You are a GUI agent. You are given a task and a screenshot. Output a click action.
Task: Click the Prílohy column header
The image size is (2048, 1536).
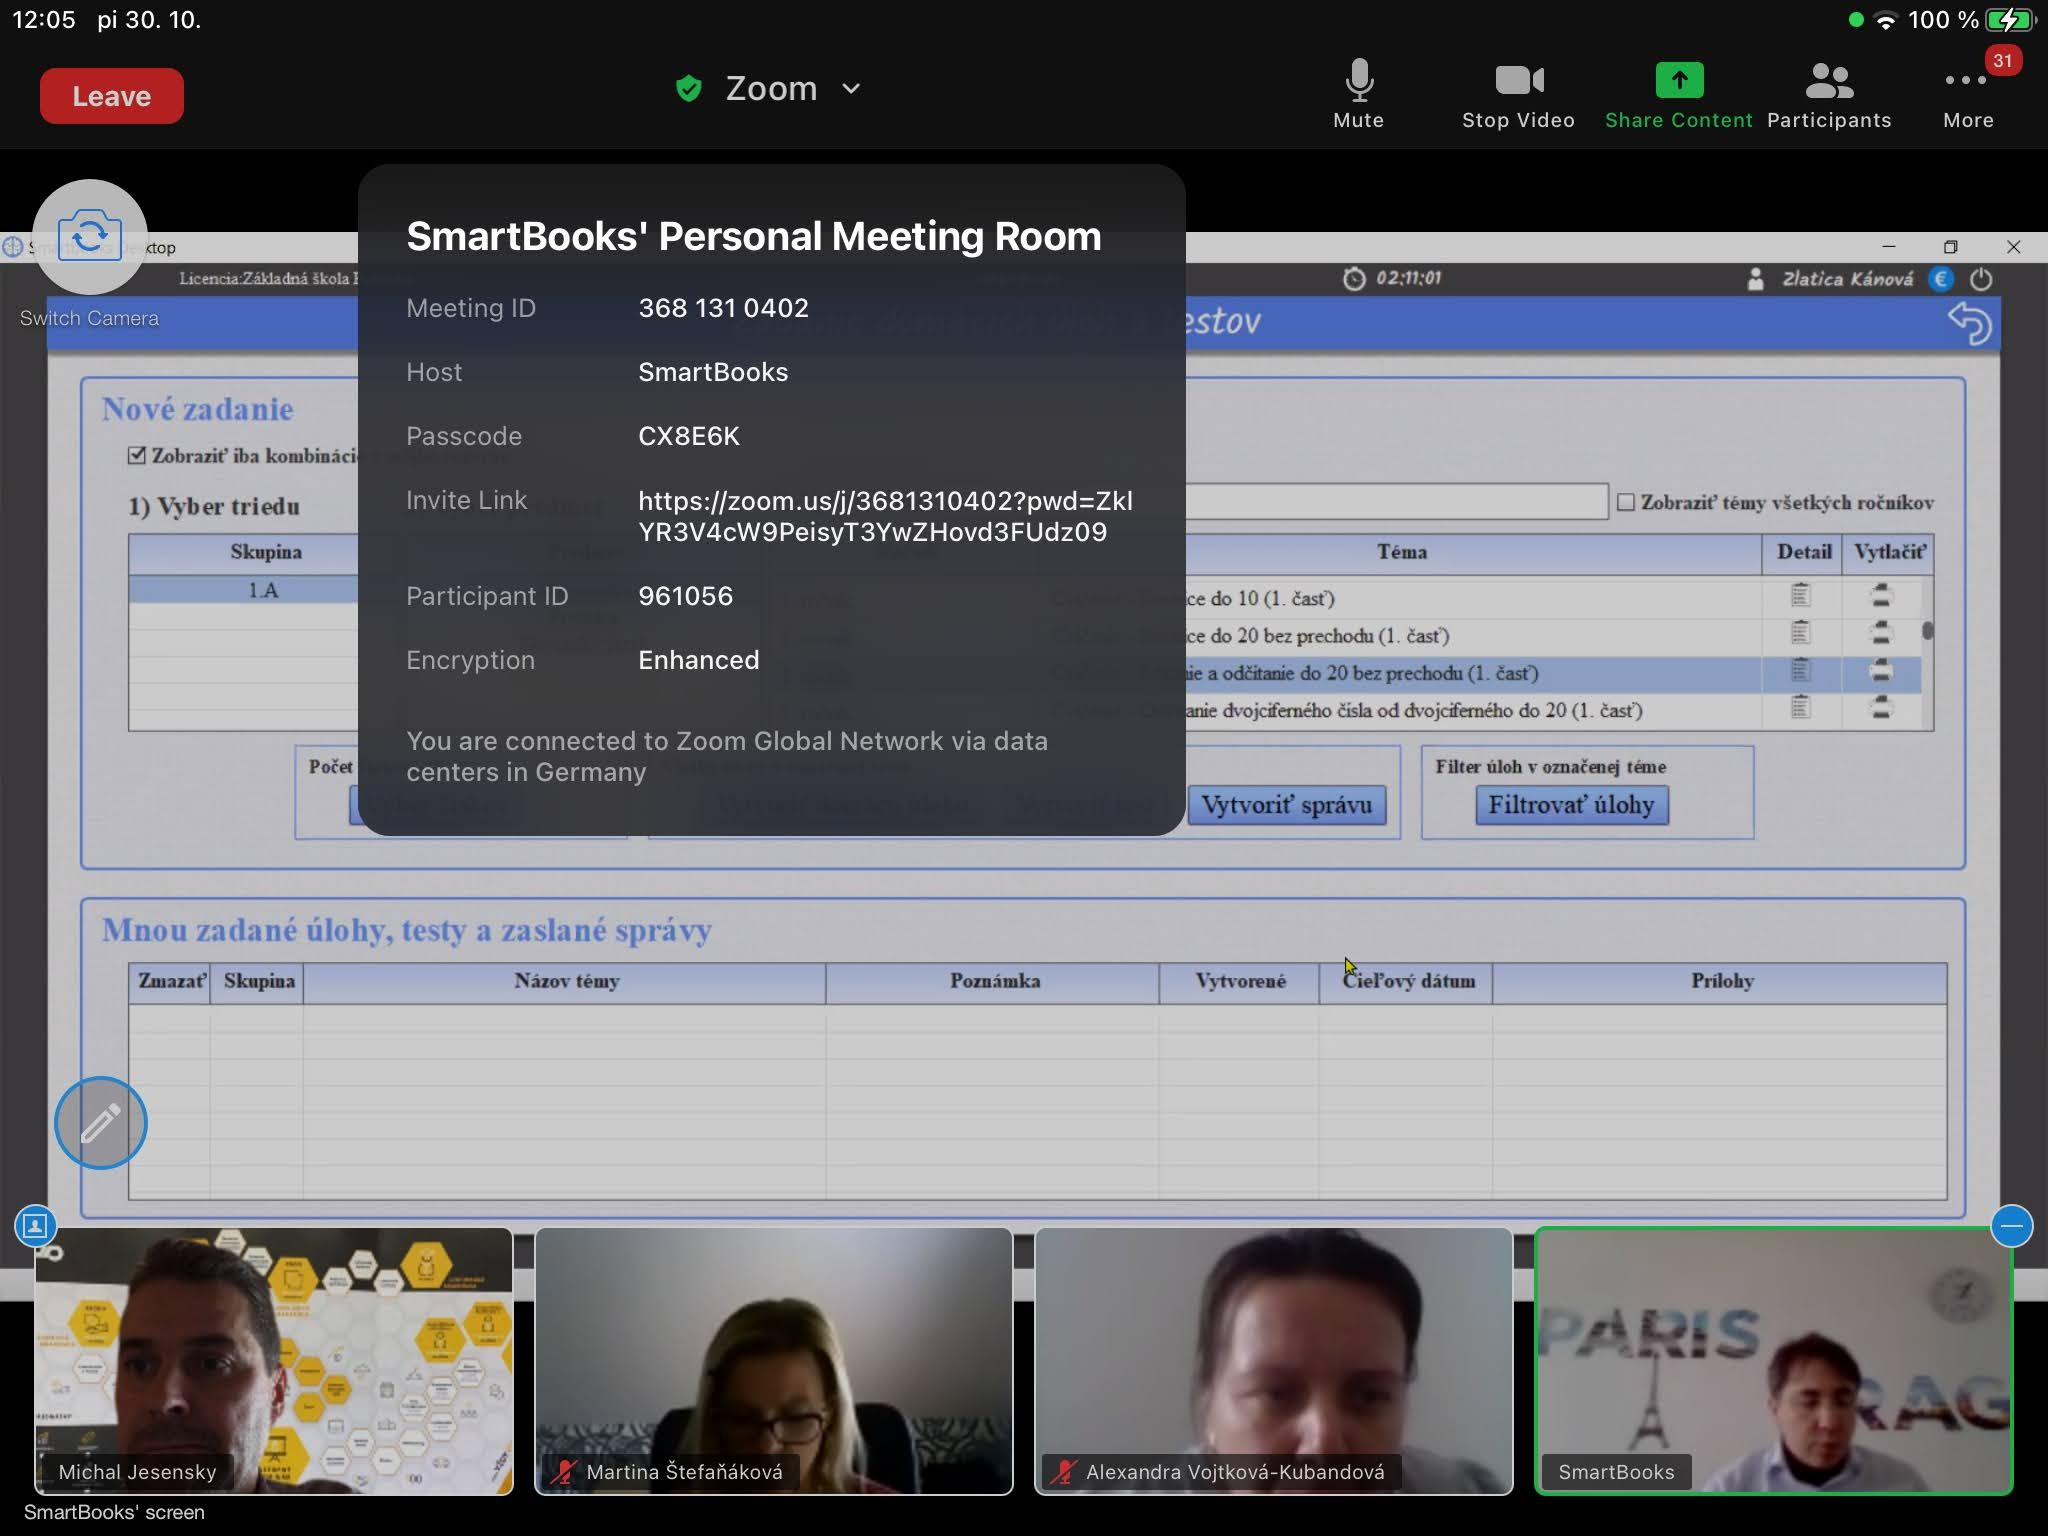[x=1720, y=982]
